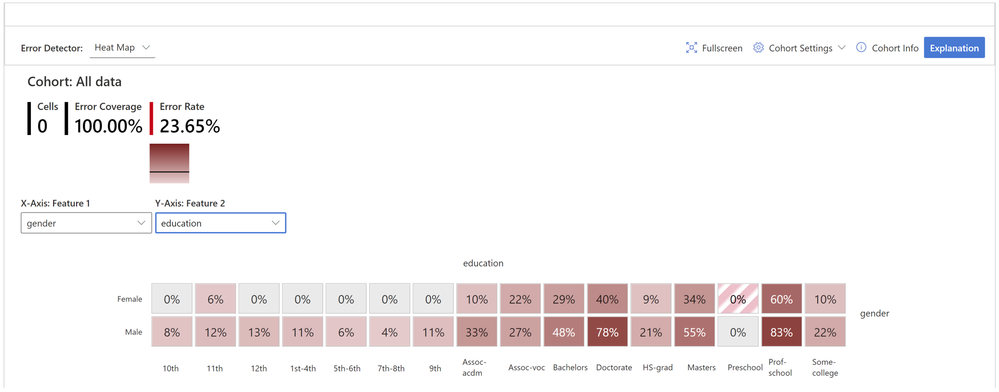Open the Y-Axis education feature dropdown
Screen dimensions: 999x392
[x=220, y=223]
